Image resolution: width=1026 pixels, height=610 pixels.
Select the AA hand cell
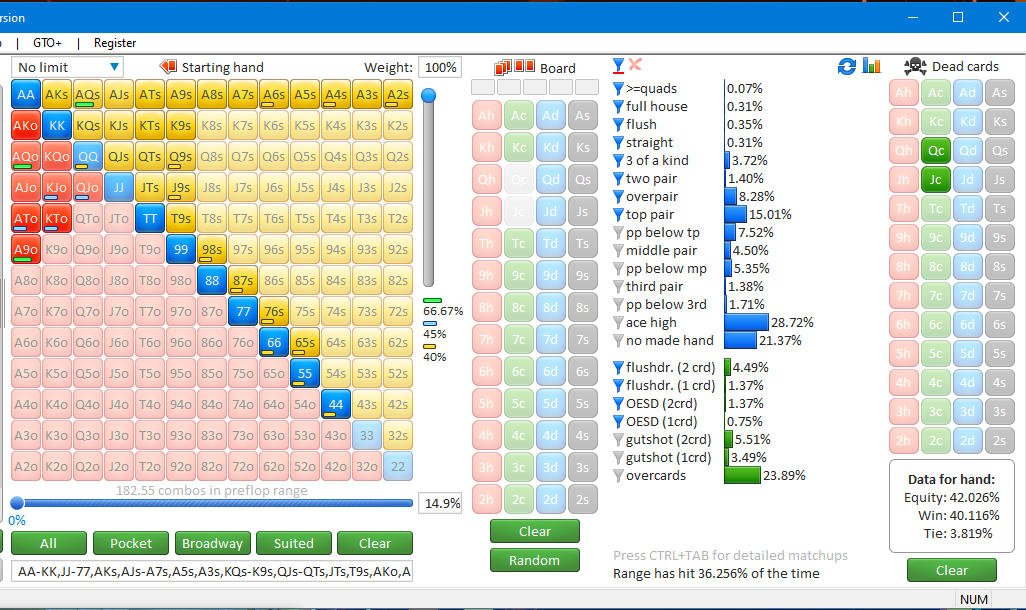point(26,94)
